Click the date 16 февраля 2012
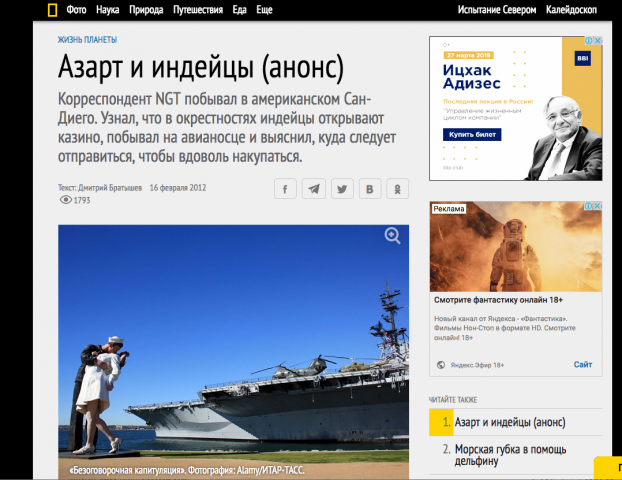The height and width of the screenshot is (480, 622). 178,188
